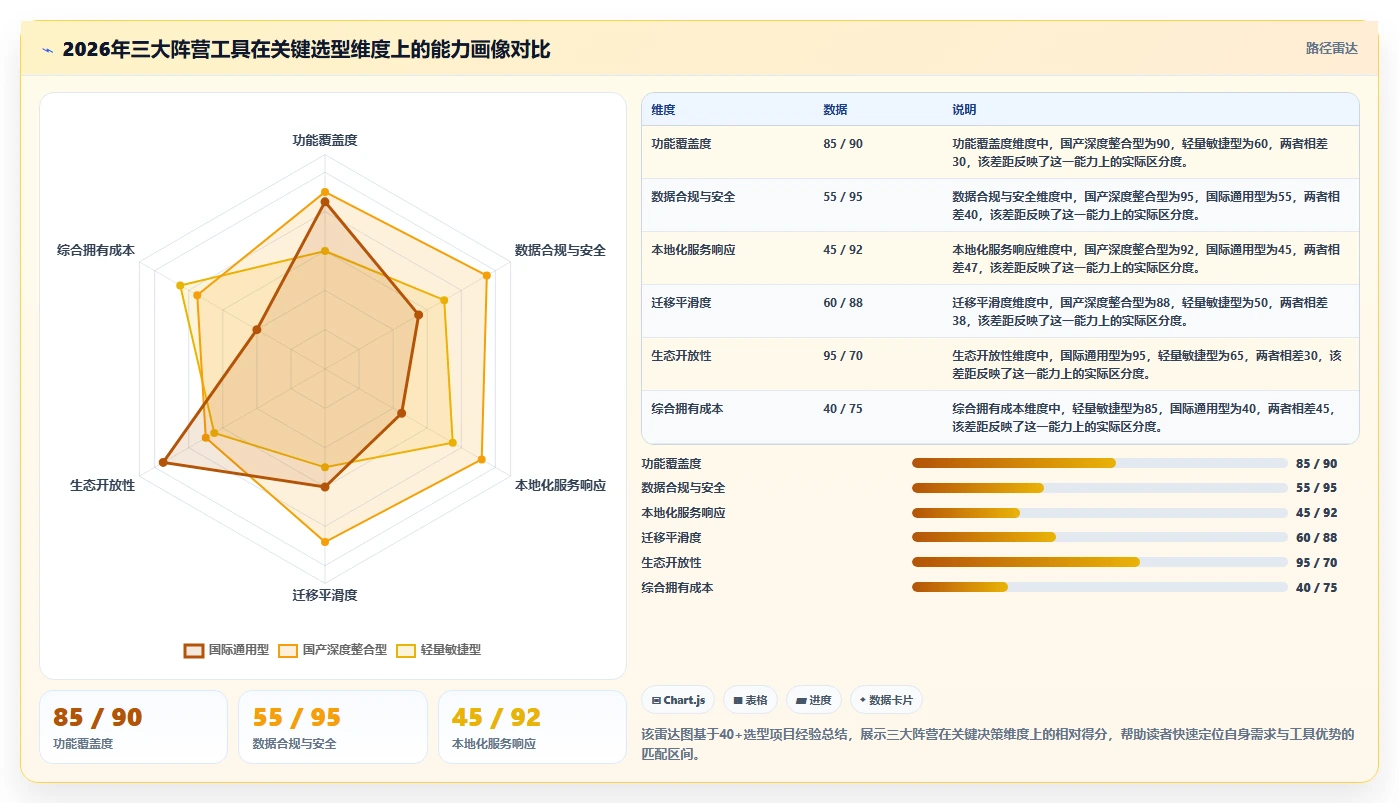This screenshot has width=1399, height=803.
Task: Select the Chart.js pill tag
Action: pos(678,700)
